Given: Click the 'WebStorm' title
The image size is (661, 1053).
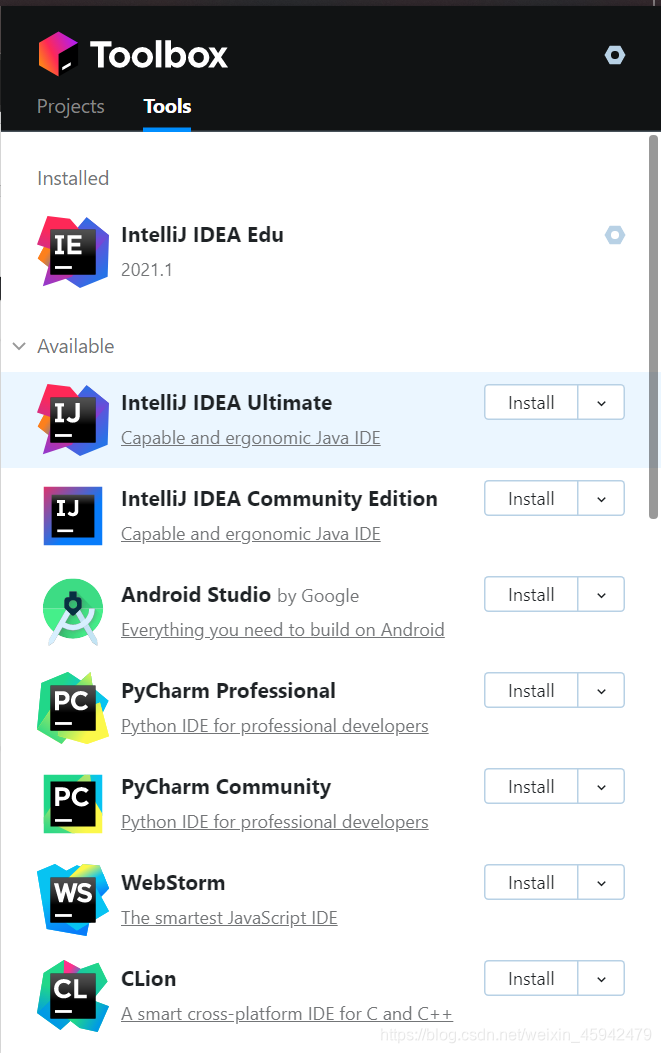Looking at the screenshot, I should click(173, 883).
